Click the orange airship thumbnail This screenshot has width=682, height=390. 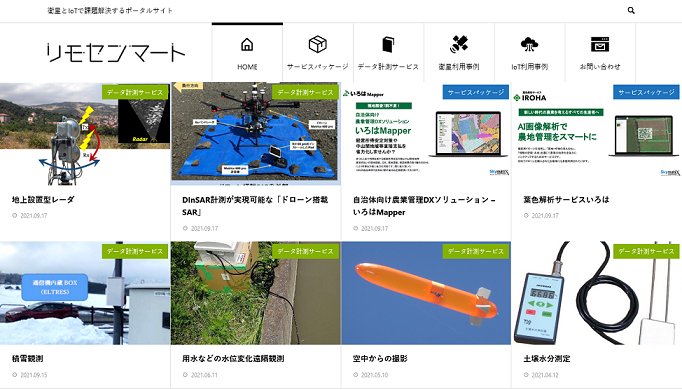tap(426, 293)
